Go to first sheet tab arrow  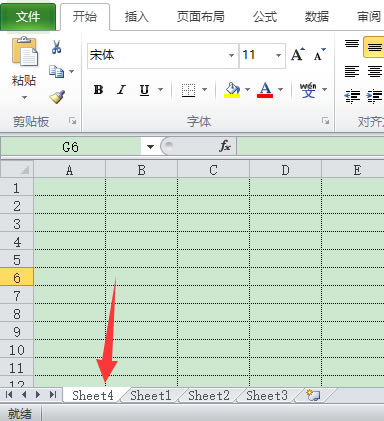tap(9, 395)
